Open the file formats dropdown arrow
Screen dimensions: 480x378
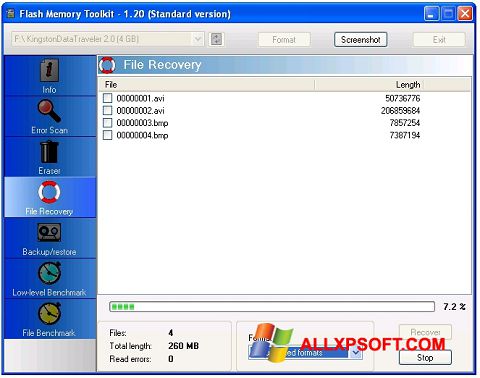tap(356, 353)
